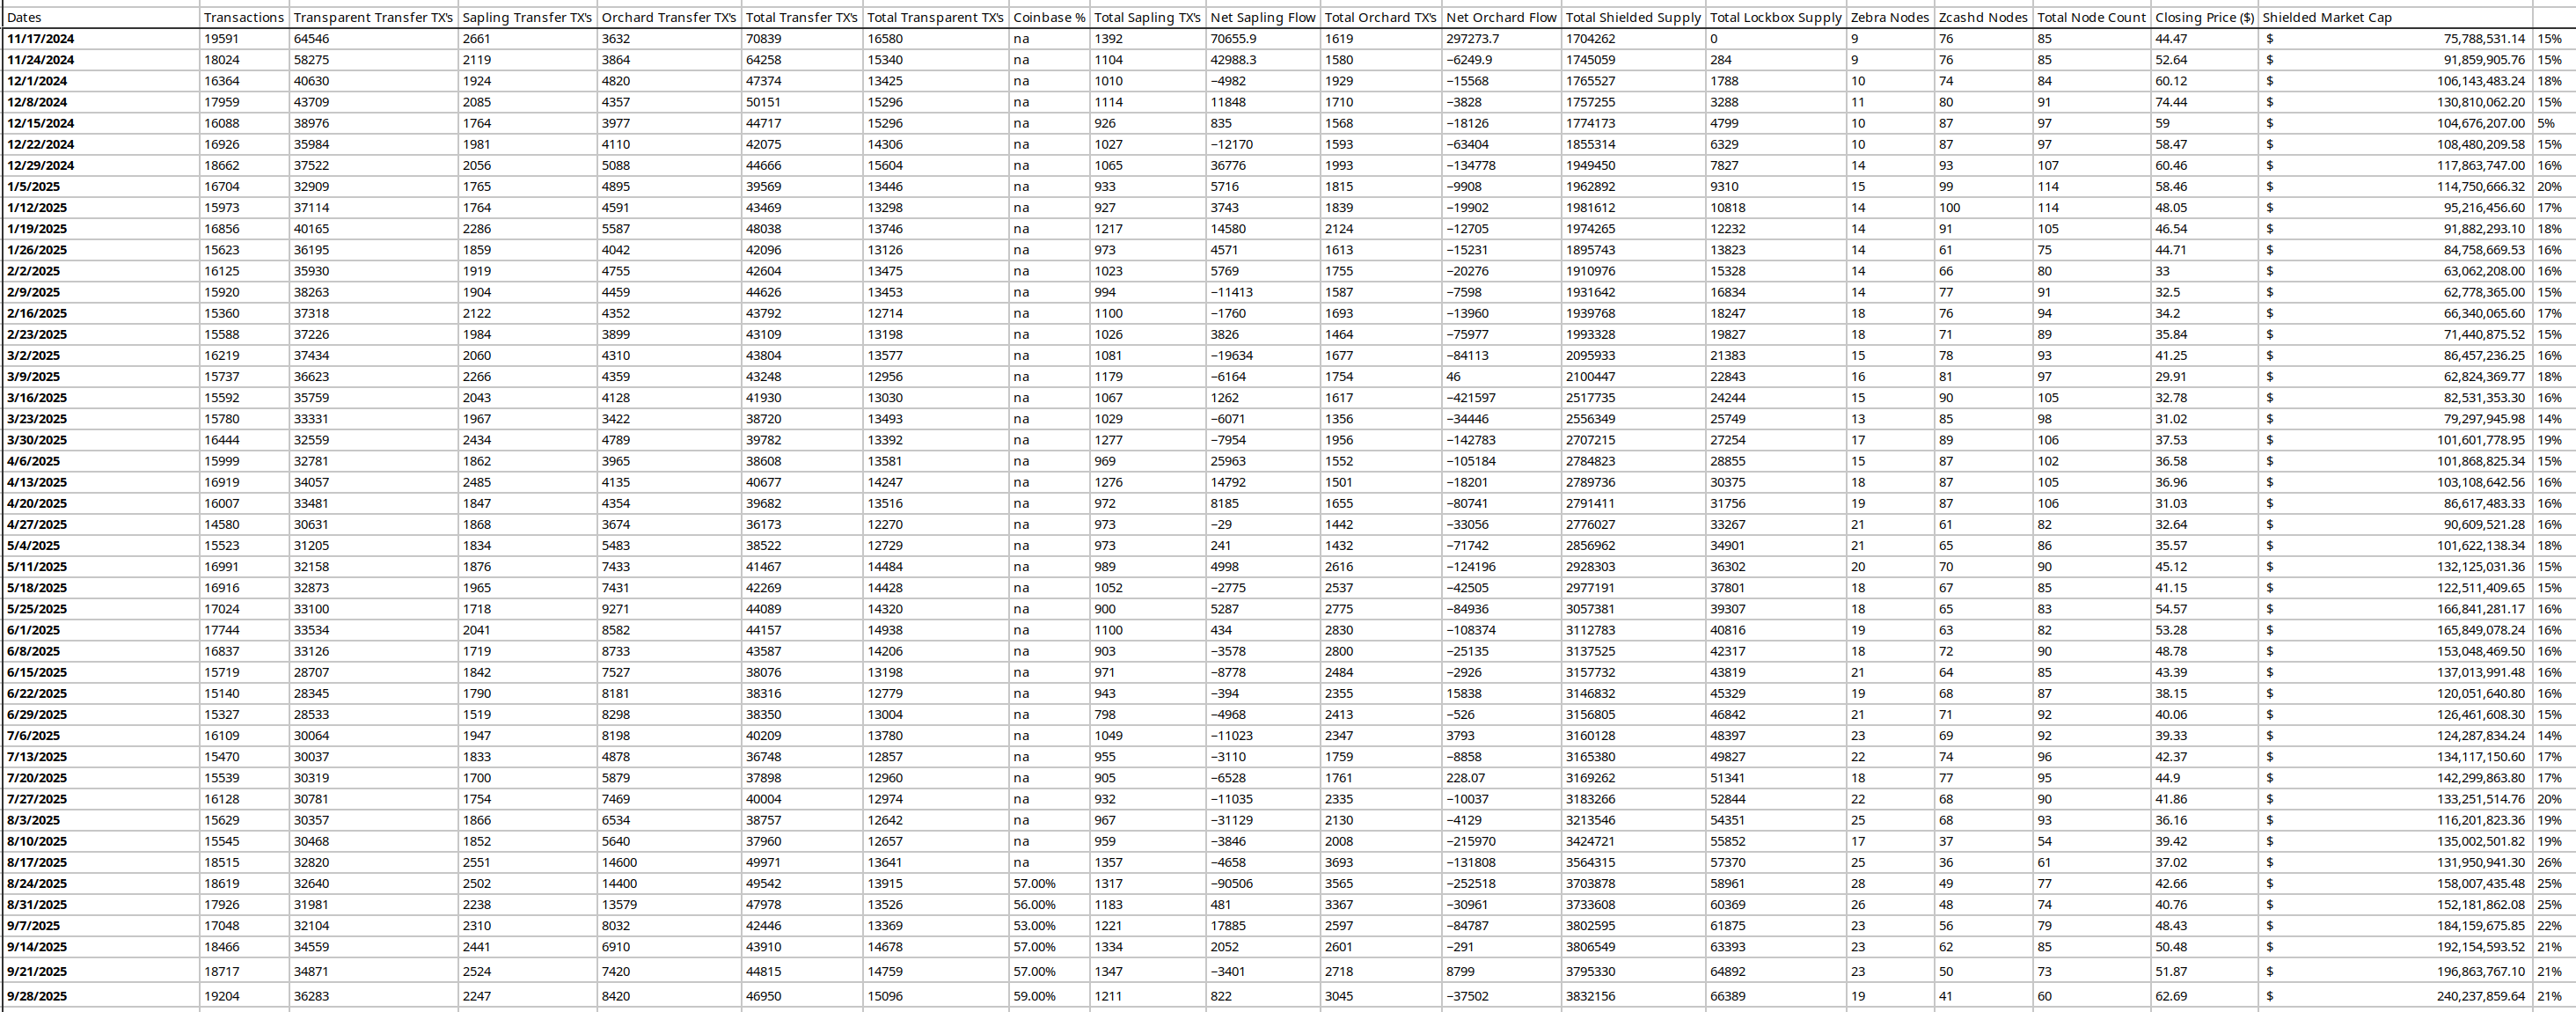Select the 9/28/2025 date cell
Viewport: 2576px width, 1012px height.
point(37,996)
